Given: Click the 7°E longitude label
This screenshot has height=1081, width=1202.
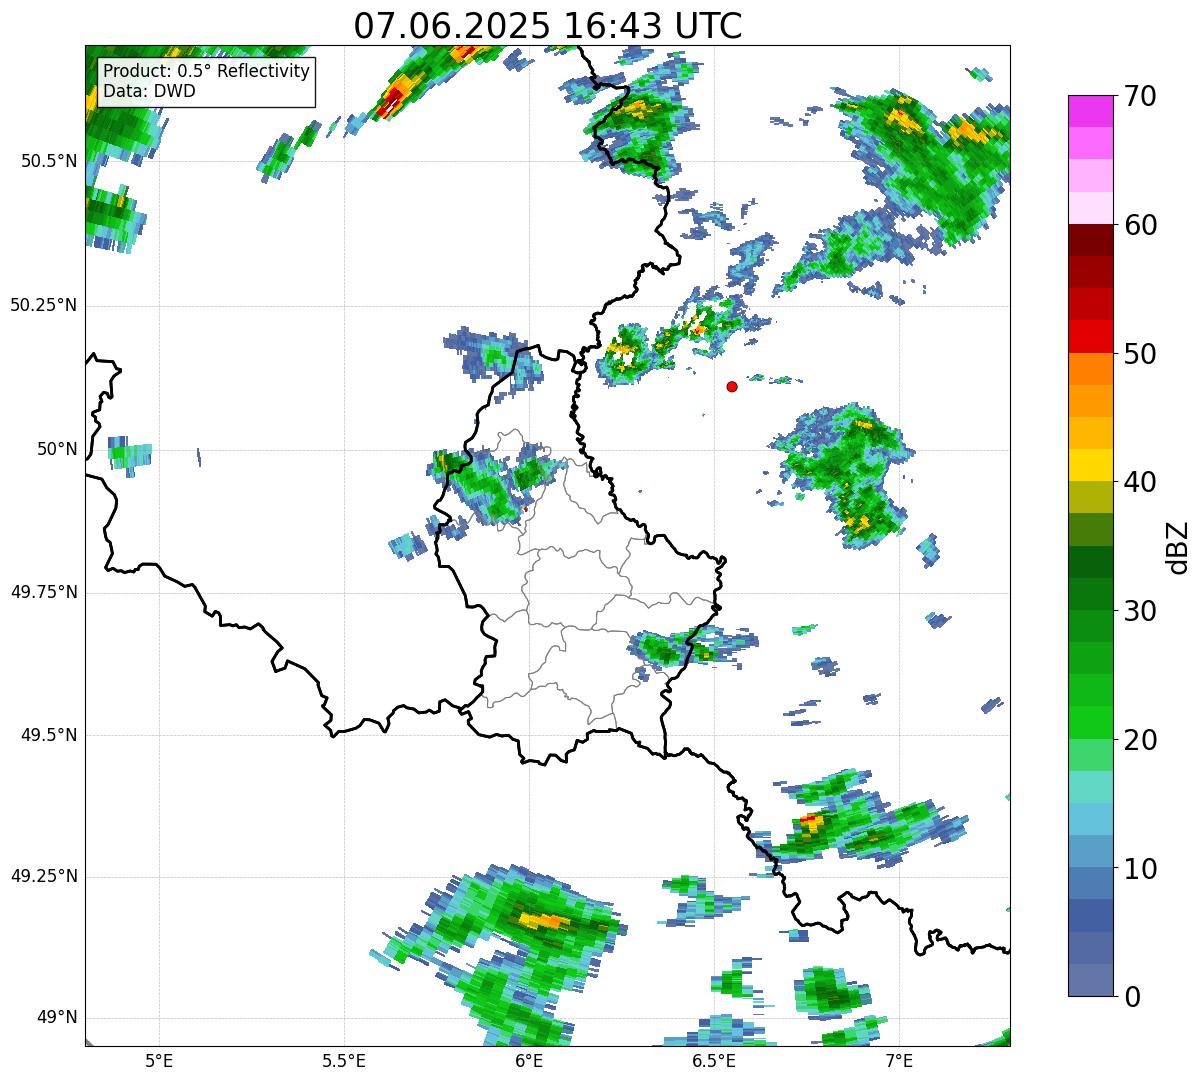Looking at the screenshot, I should (x=899, y=1060).
